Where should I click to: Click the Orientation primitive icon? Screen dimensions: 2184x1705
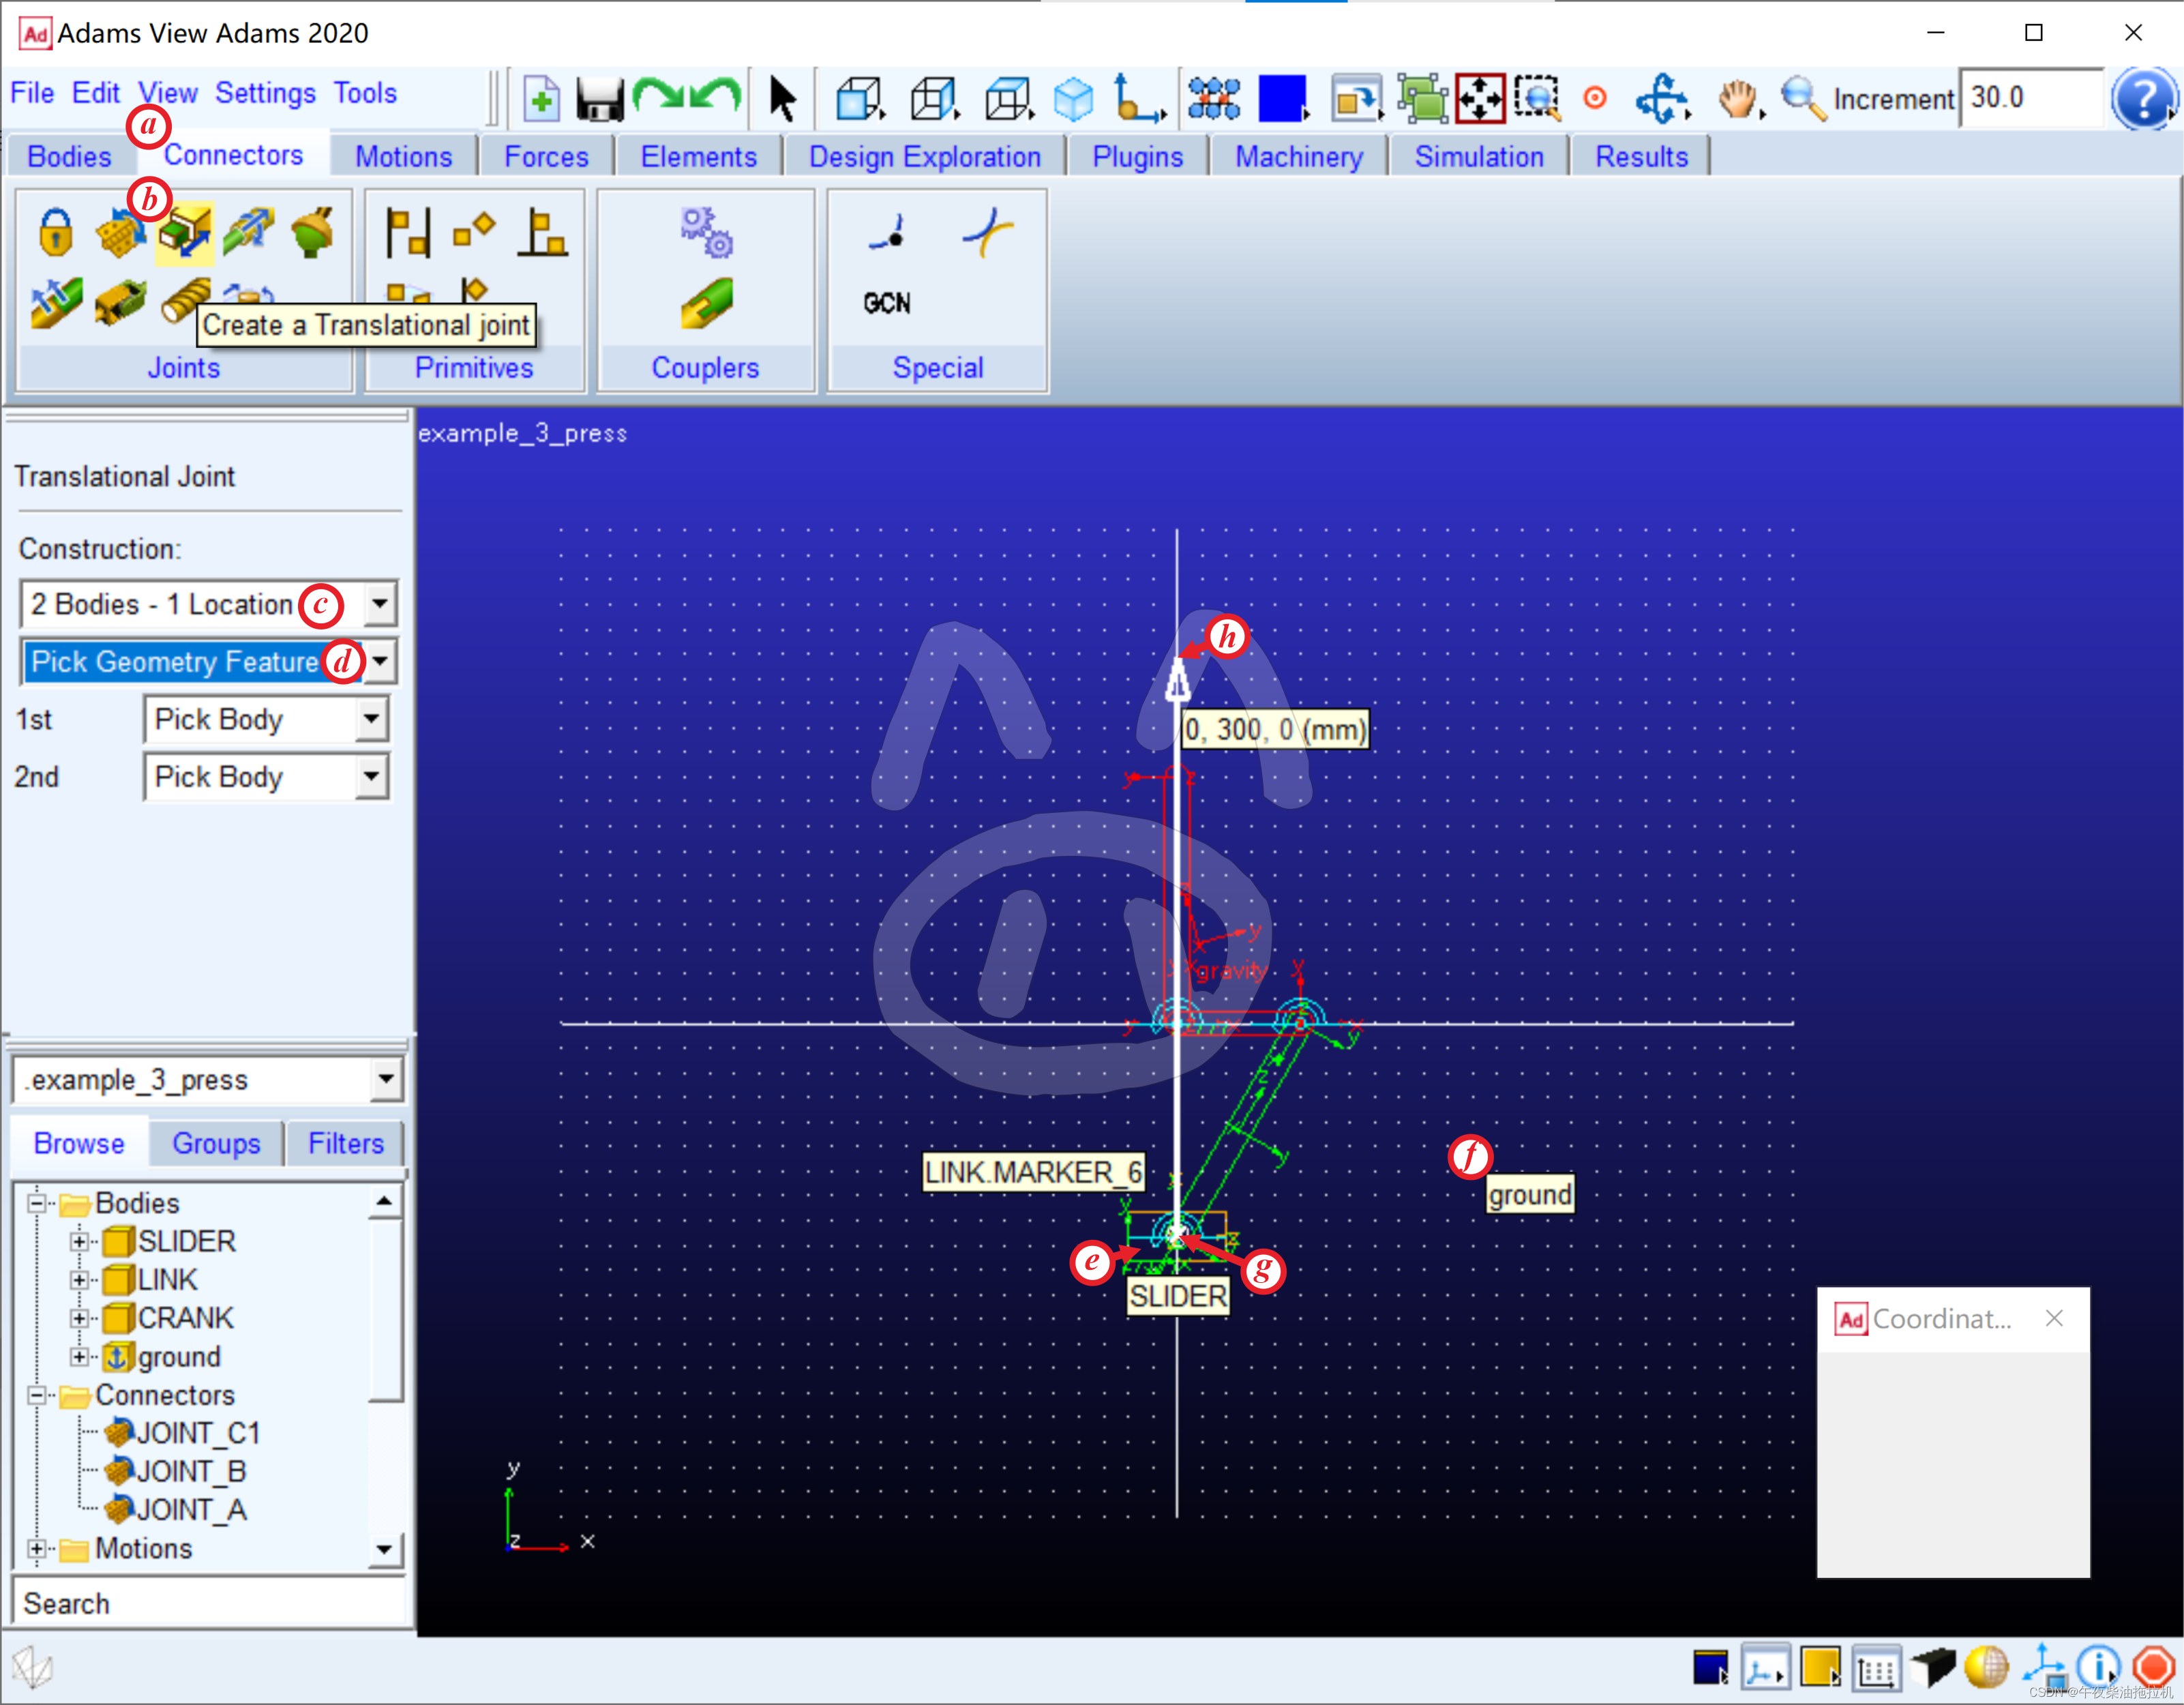pyautogui.click(x=474, y=230)
